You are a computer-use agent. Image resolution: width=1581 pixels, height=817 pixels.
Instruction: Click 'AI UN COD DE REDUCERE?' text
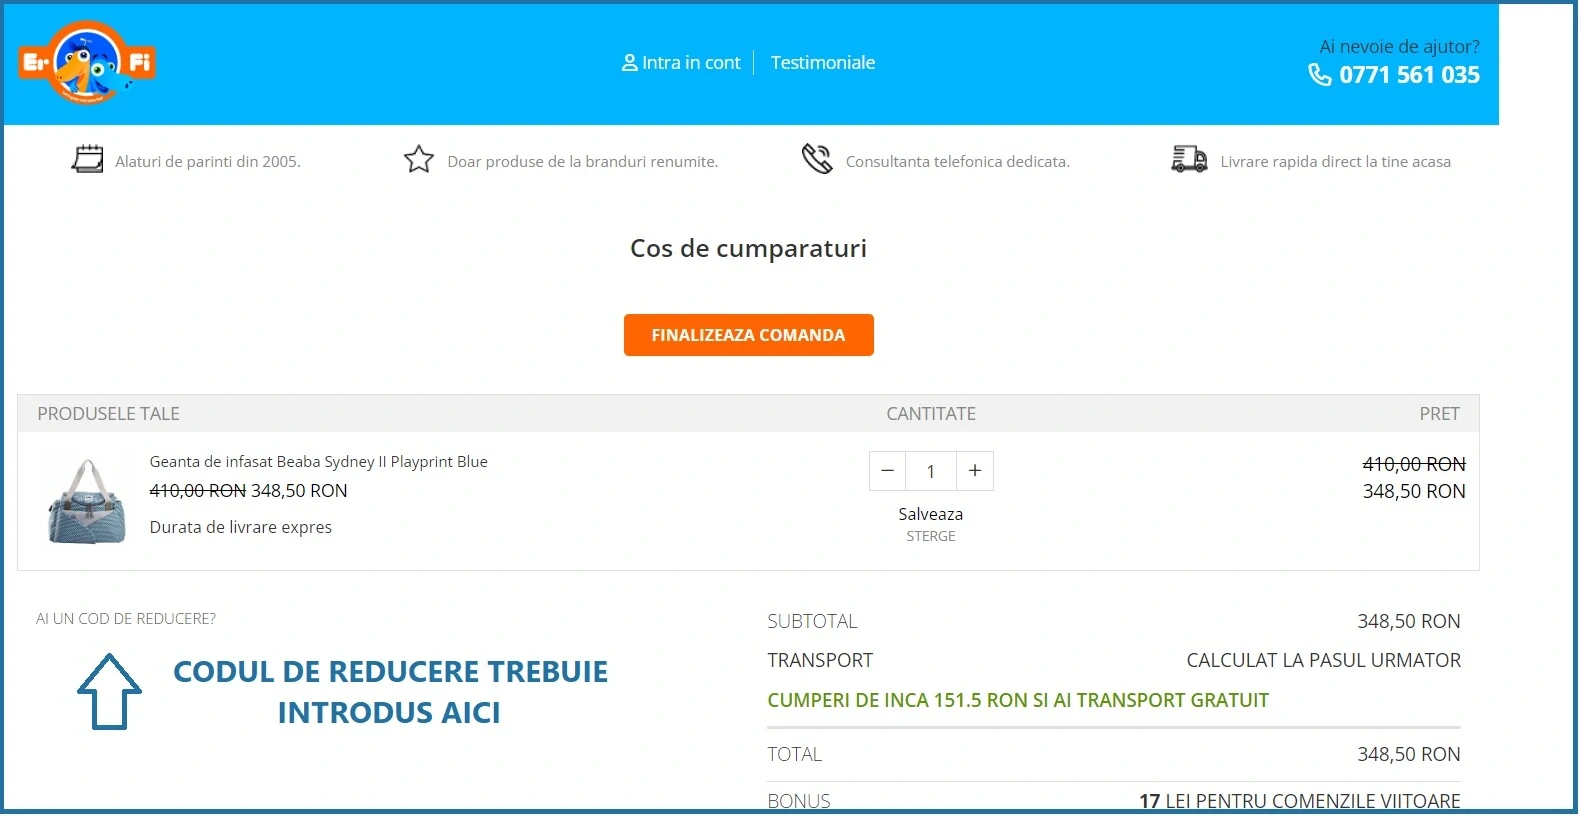[126, 619]
